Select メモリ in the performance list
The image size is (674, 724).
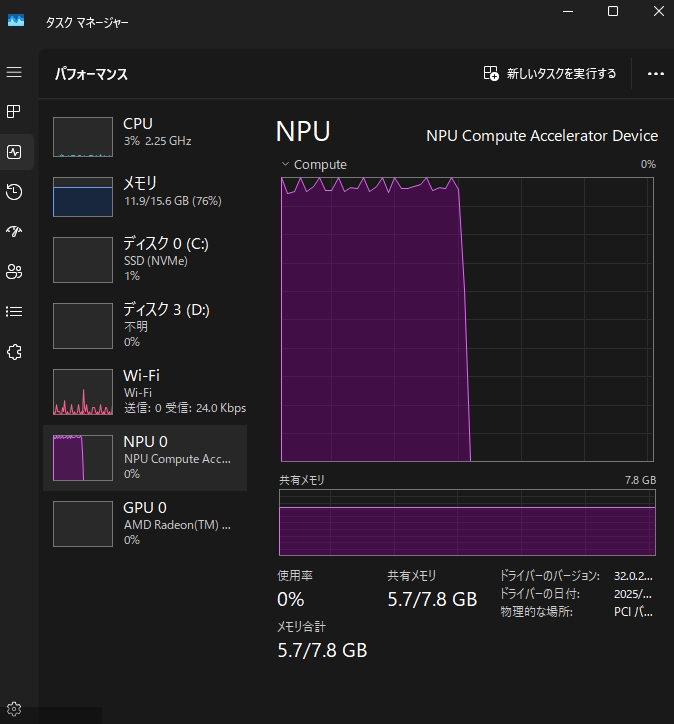(145, 196)
